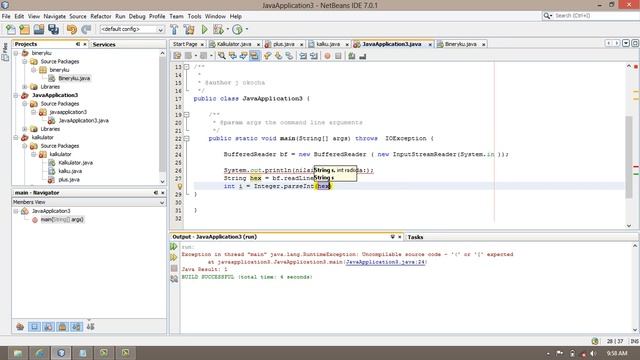Viewport: 640px width, 360px height.
Task: Toggle Show Static Members filter in Navigator
Action: point(48,327)
